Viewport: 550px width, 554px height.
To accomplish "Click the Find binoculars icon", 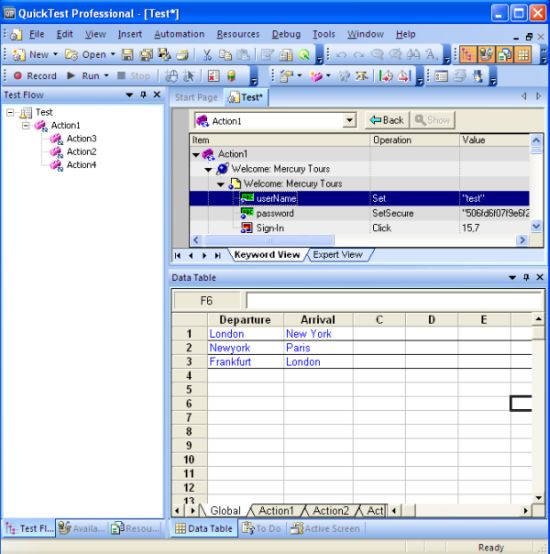I will tap(413, 55).
